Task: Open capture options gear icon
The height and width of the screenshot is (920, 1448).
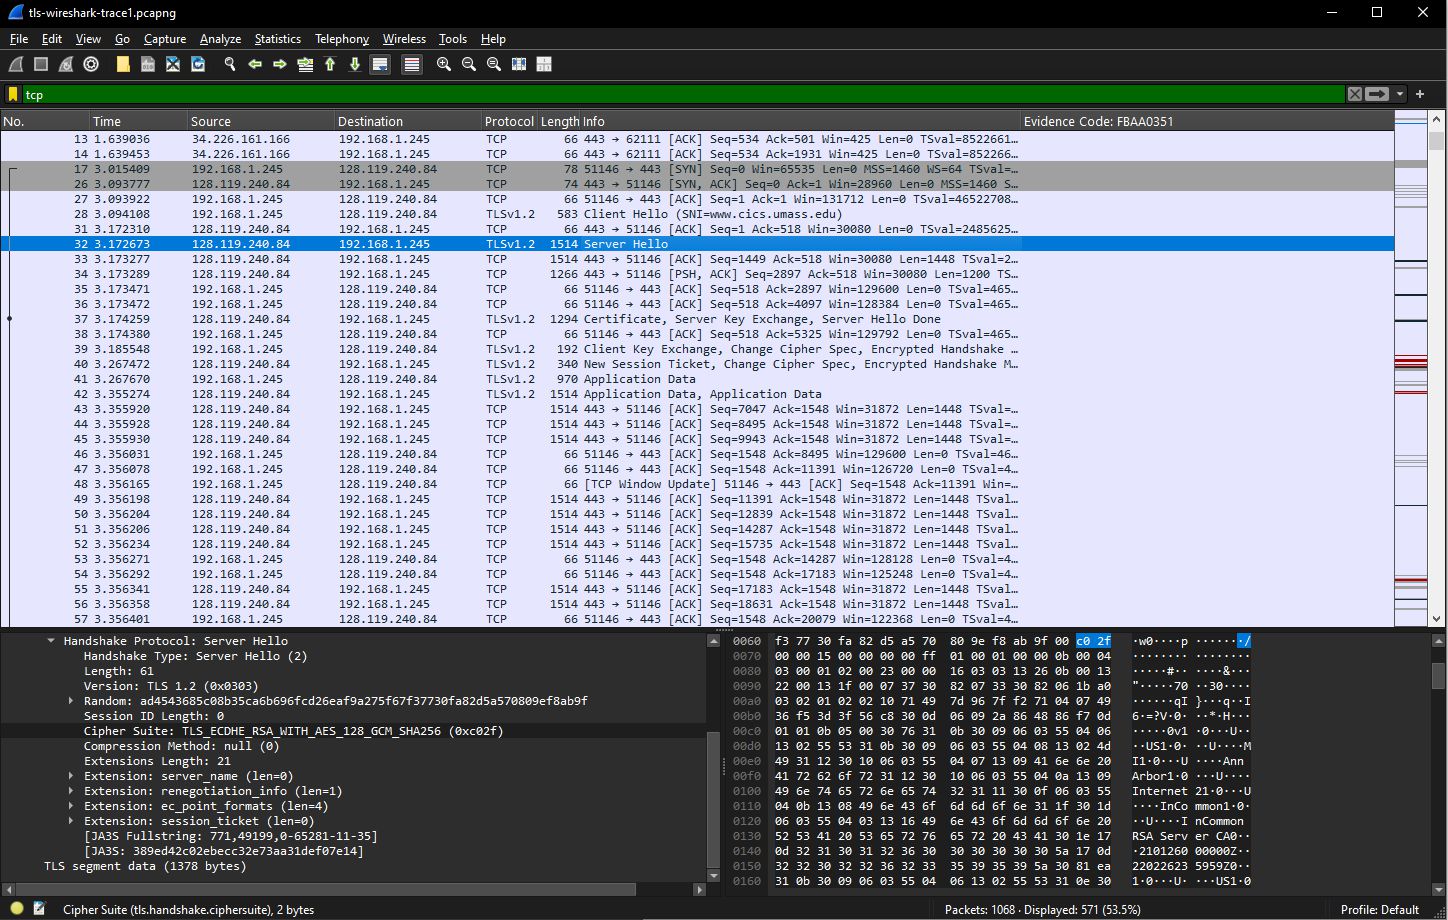Action: tap(91, 64)
